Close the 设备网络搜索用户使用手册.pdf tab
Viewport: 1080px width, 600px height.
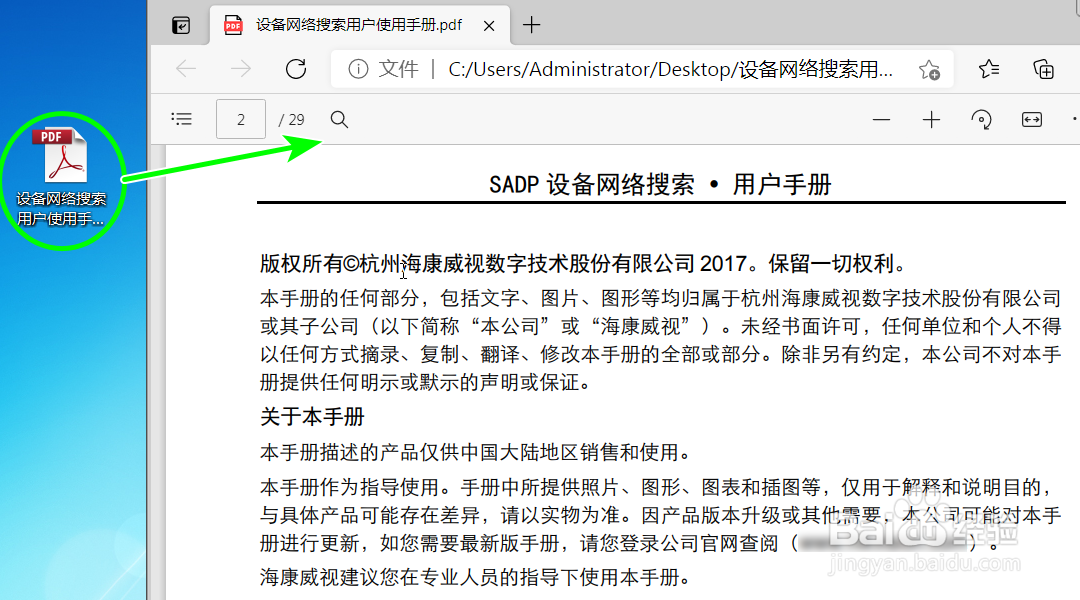(489, 26)
